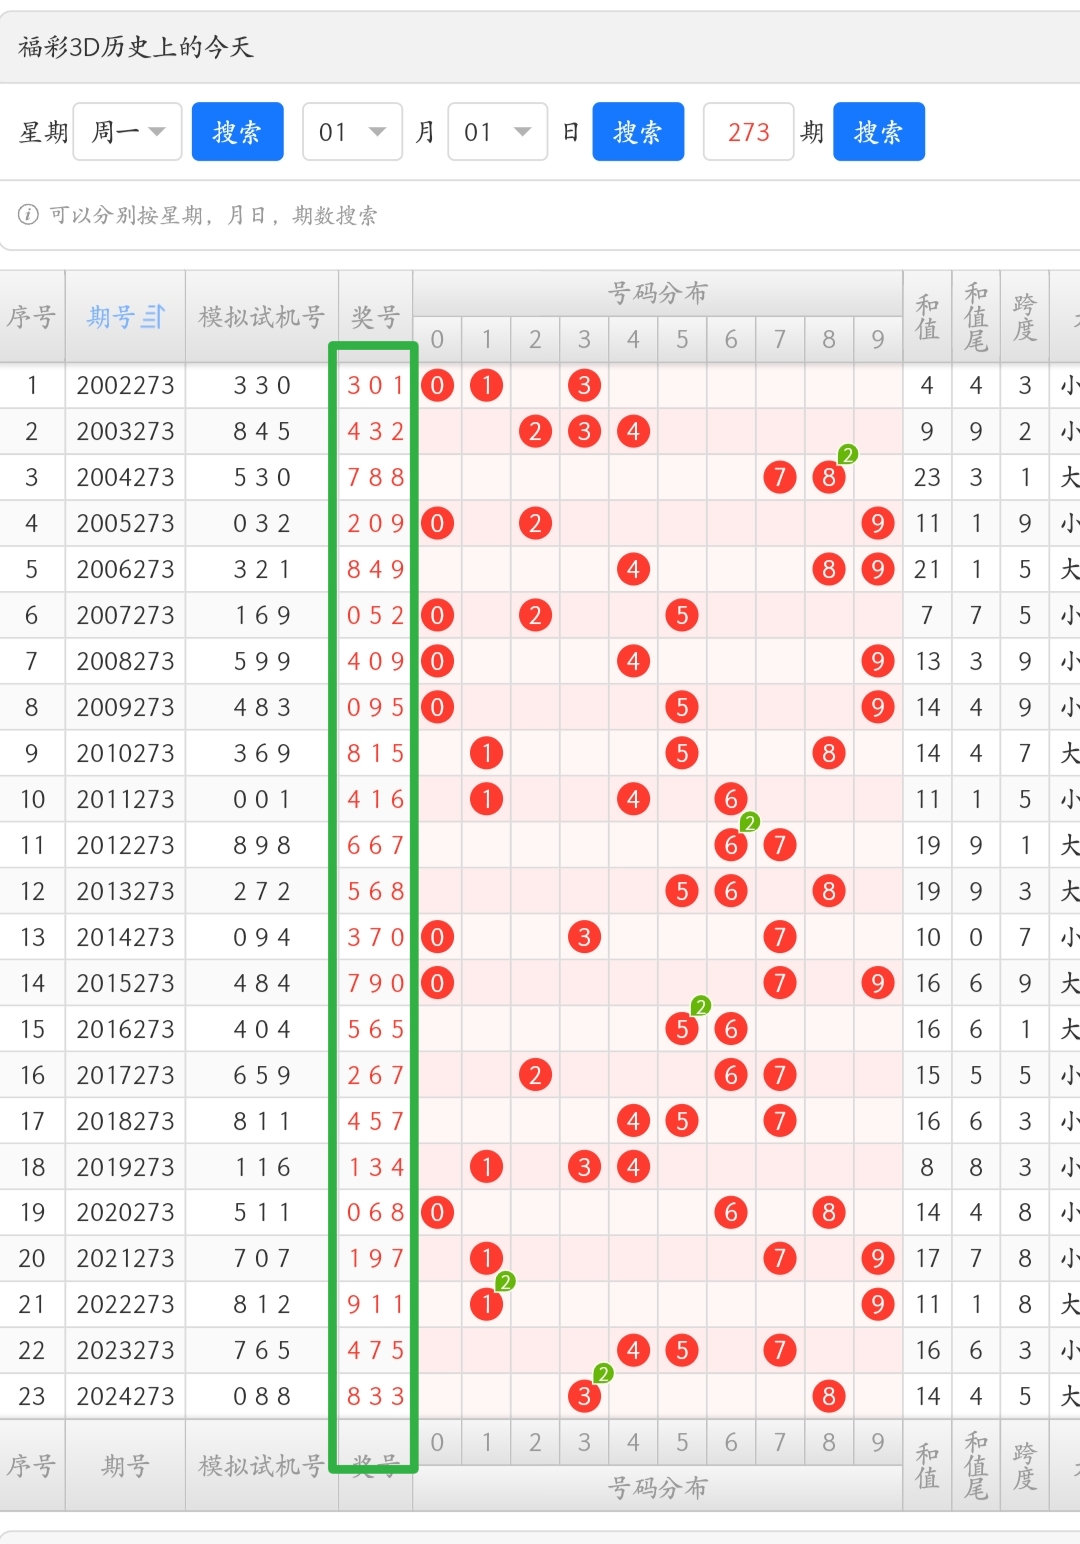Click red ball 9 in row 2015273
This screenshot has width=1080, height=1544.
pyautogui.click(x=877, y=983)
